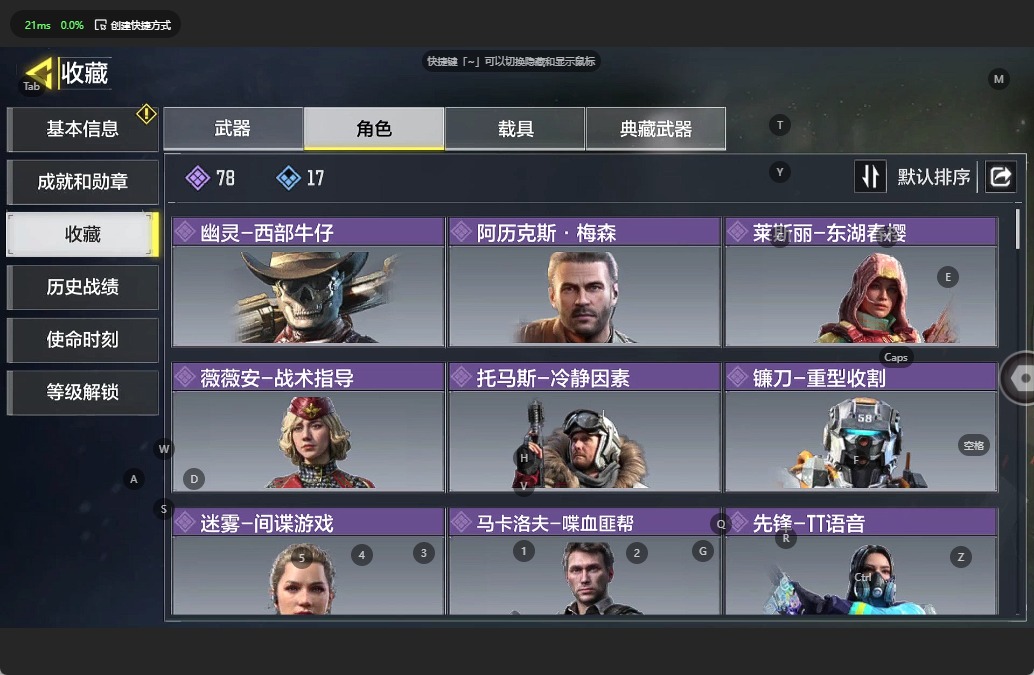
Task: Click the round floating button at right edge
Action: pyautogui.click(x=1018, y=378)
